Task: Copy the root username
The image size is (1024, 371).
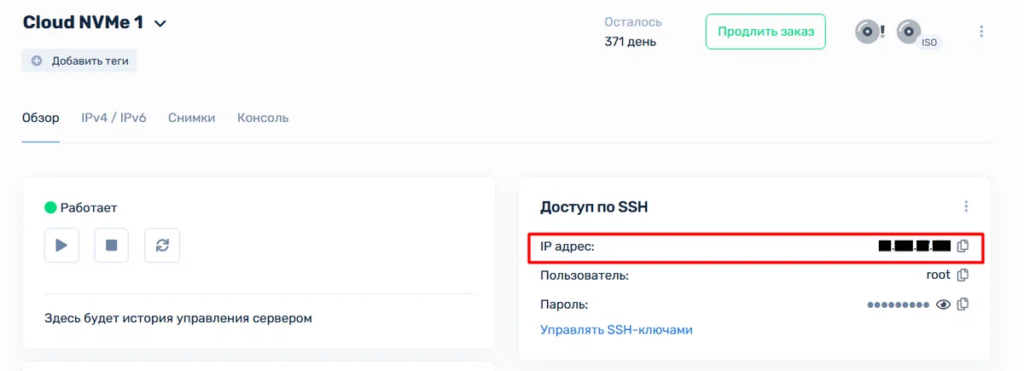Action: coord(963,276)
